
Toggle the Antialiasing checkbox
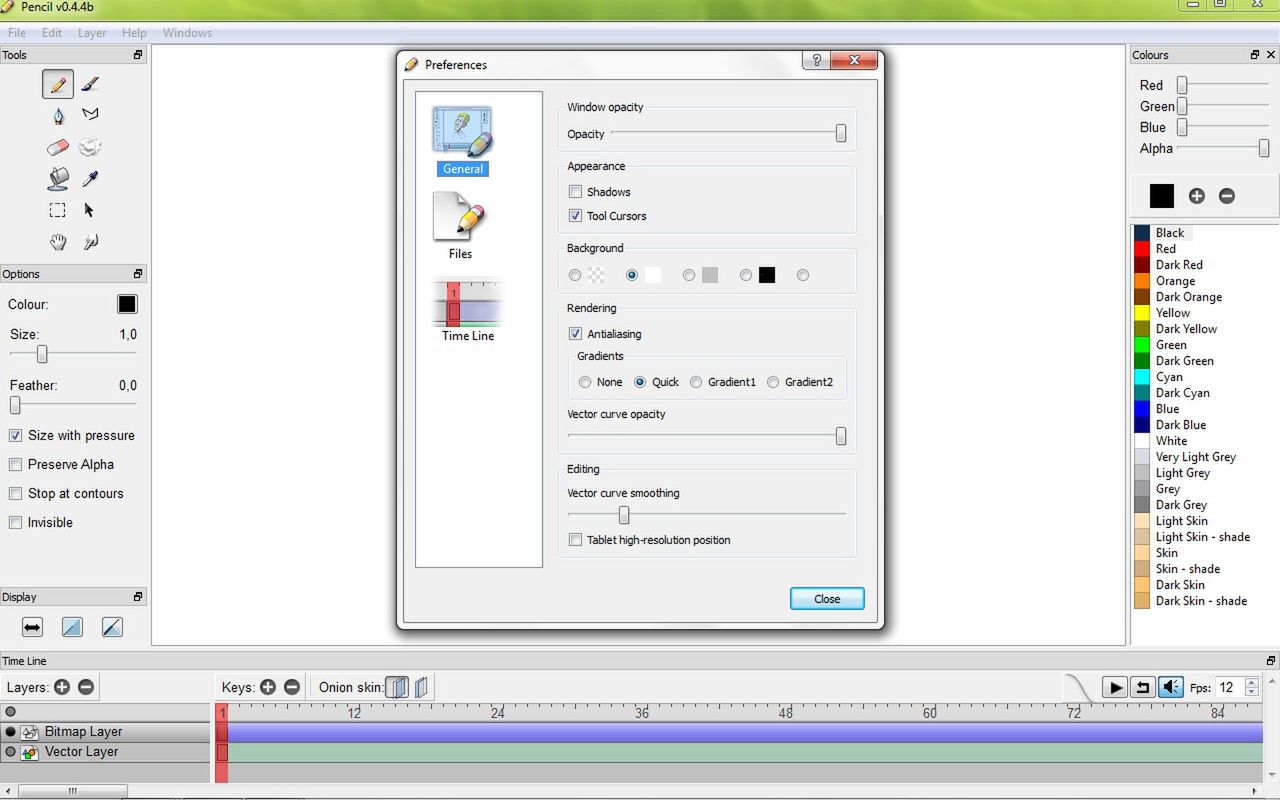coord(575,334)
